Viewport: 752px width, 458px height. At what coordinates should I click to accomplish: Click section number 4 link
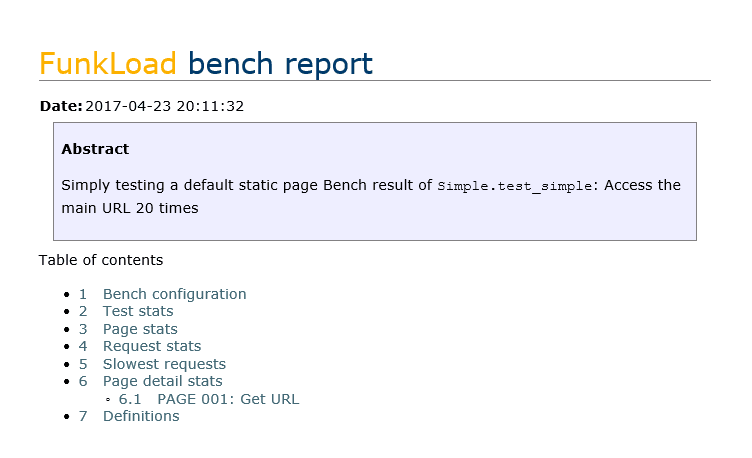coord(83,346)
